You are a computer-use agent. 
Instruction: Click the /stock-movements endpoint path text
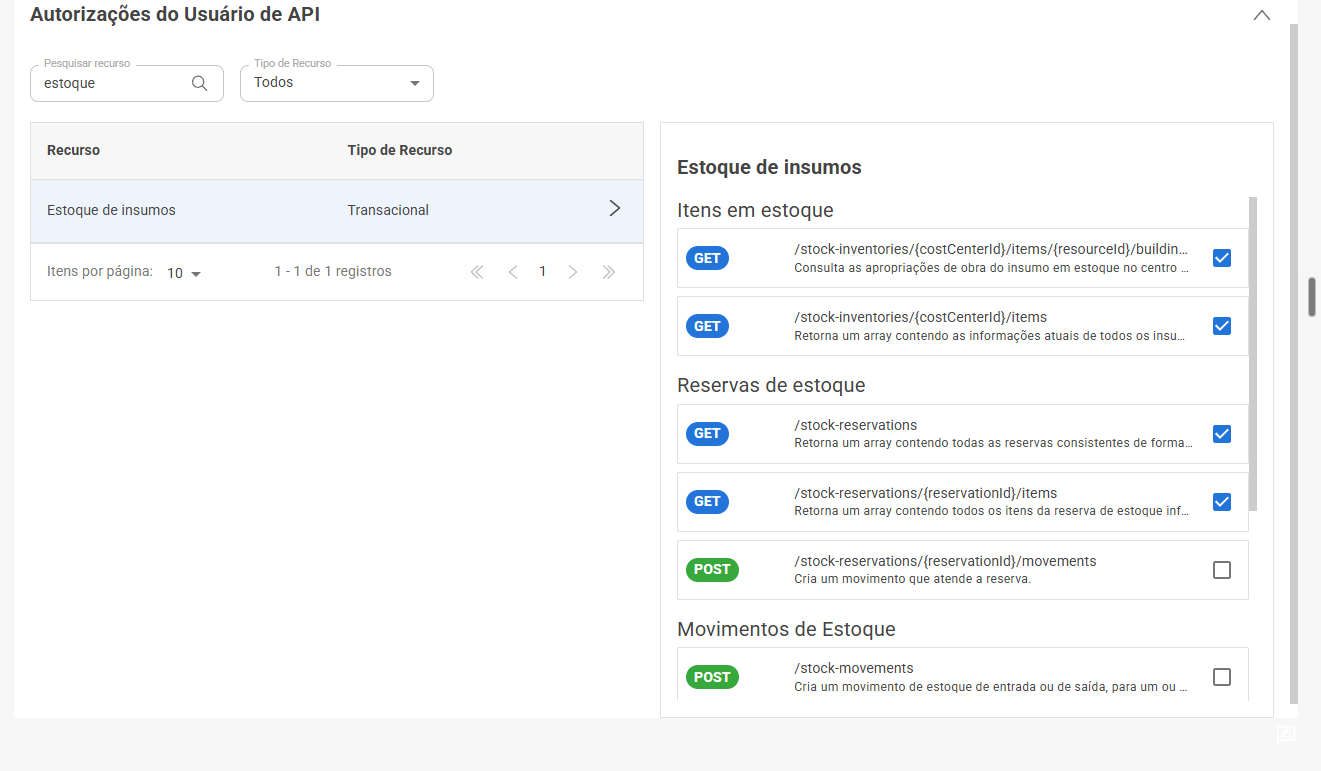854,668
